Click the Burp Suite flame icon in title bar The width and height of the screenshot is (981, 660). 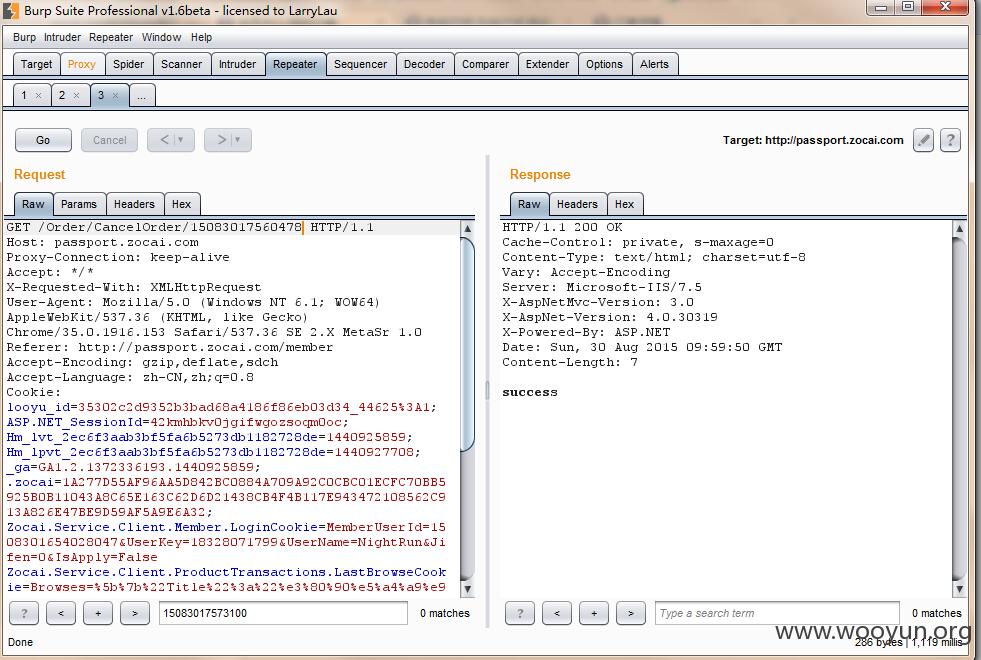tap(11, 11)
